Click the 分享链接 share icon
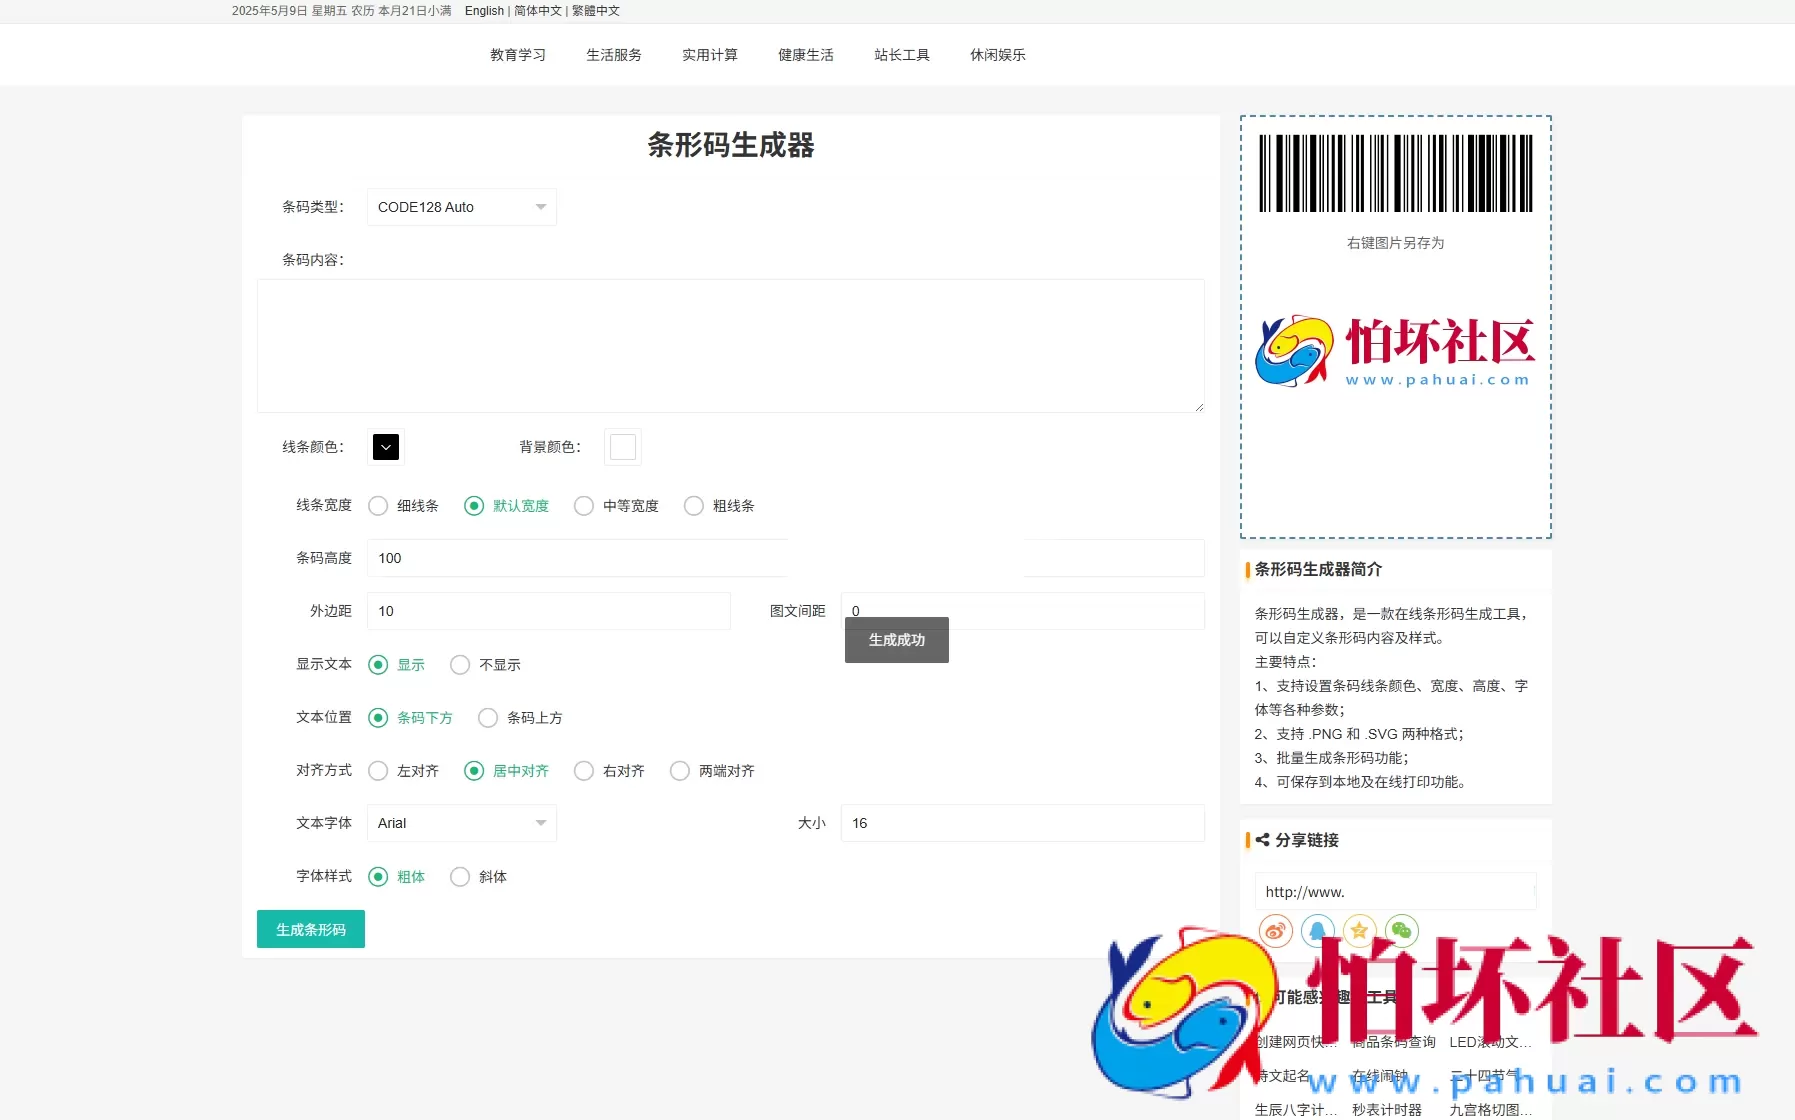This screenshot has width=1795, height=1120. pos(1262,840)
